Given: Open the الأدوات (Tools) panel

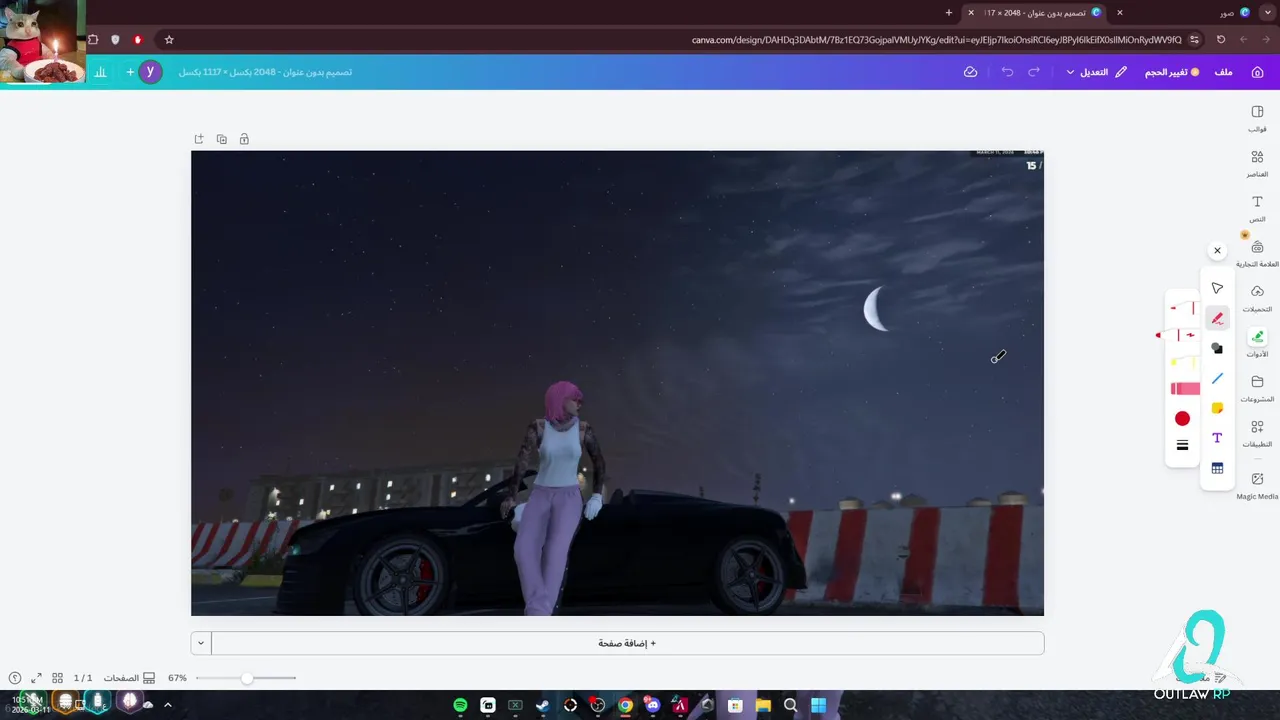Looking at the screenshot, I should point(1257,344).
